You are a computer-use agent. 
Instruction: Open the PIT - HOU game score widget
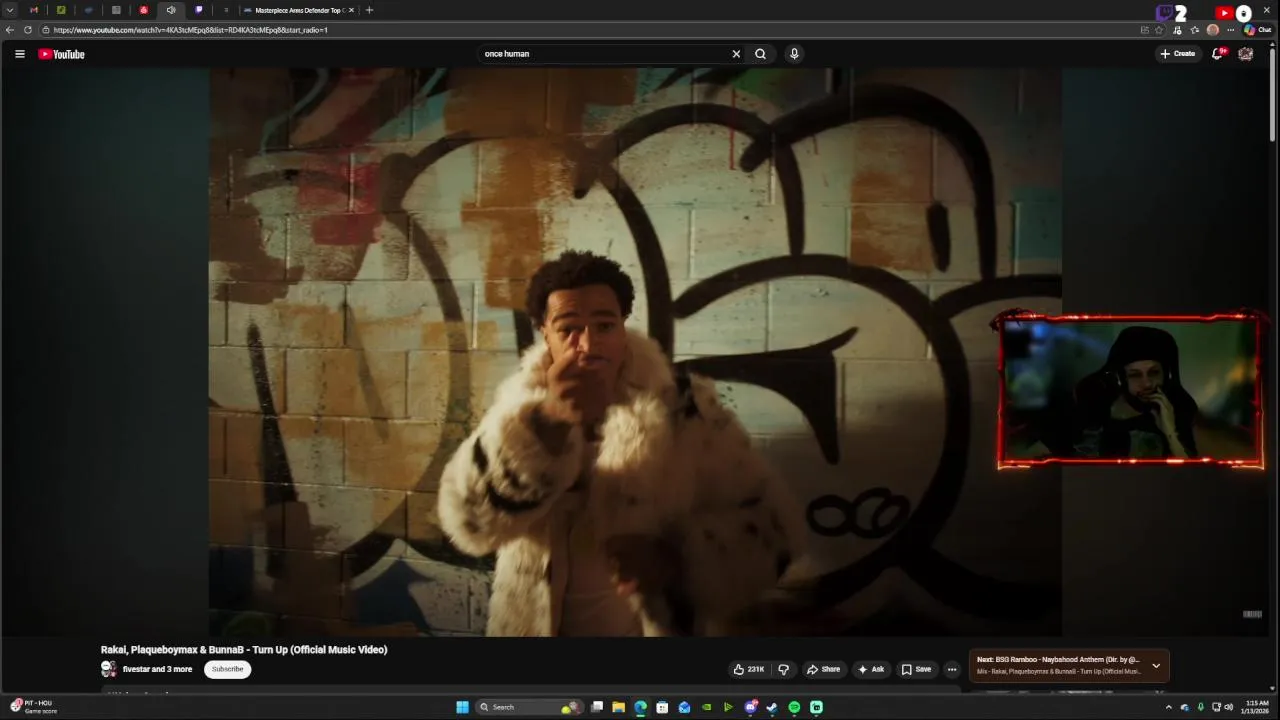point(32,707)
